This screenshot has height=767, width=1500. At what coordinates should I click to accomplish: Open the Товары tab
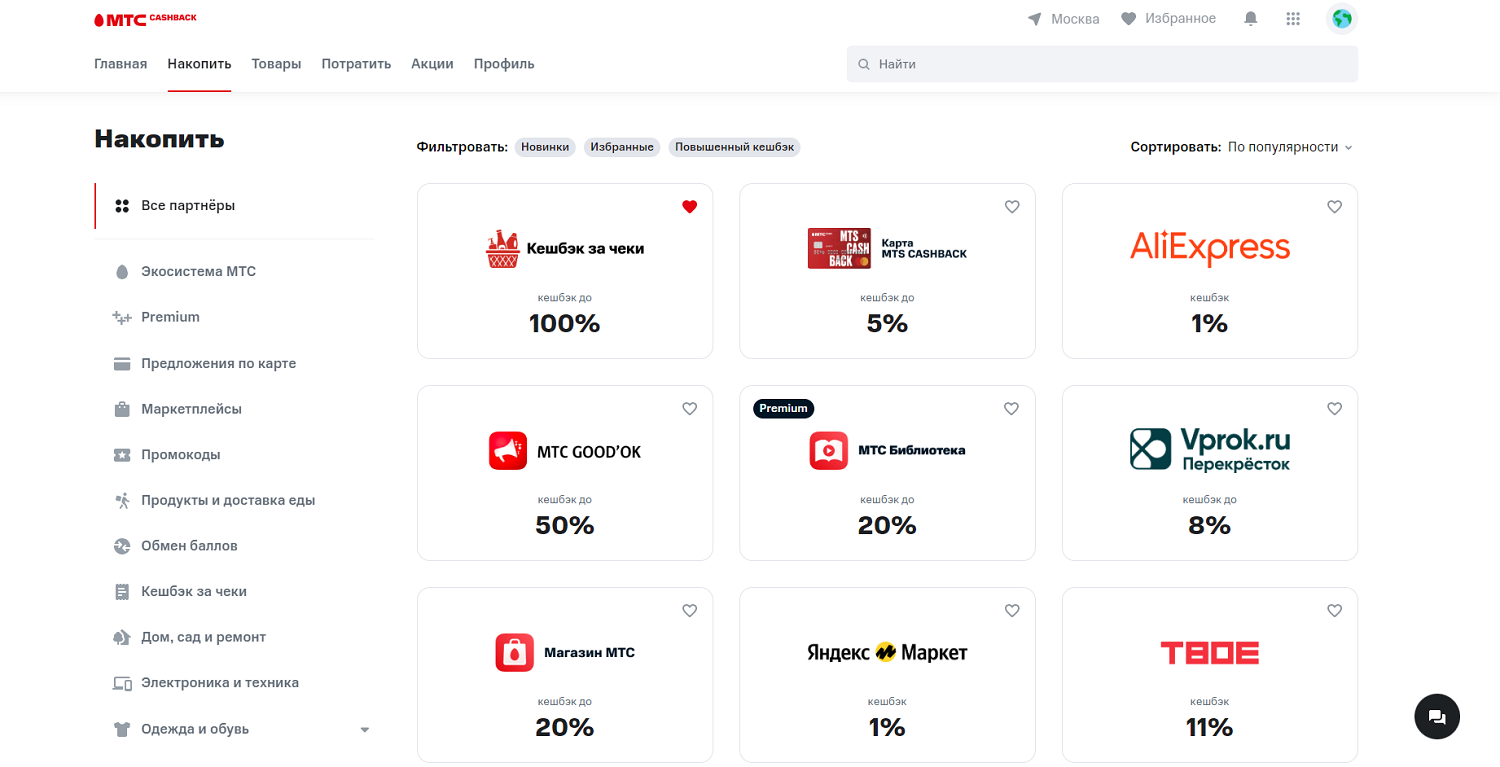click(276, 64)
